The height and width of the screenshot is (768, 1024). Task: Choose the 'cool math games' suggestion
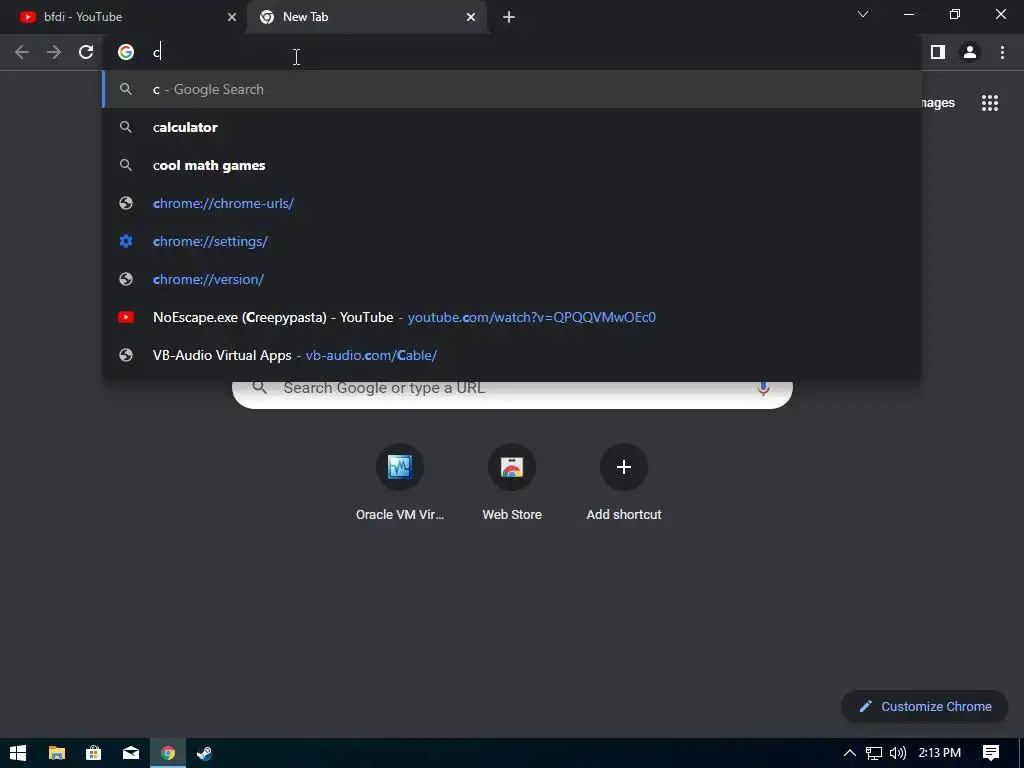click(x=512, y=165)
